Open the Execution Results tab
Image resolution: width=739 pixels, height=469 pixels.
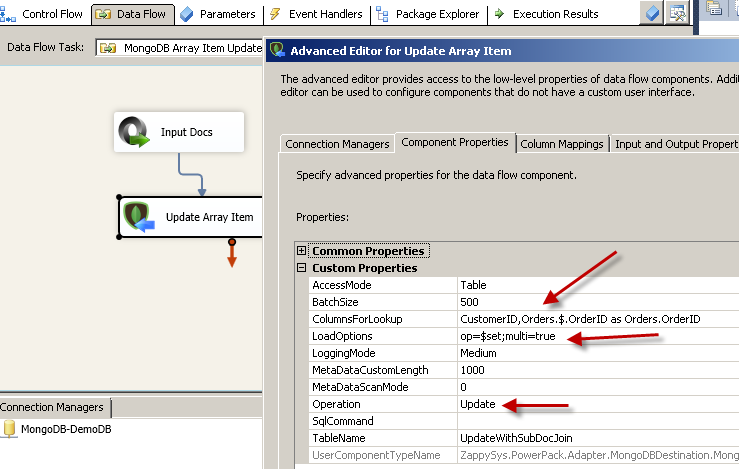547,14
